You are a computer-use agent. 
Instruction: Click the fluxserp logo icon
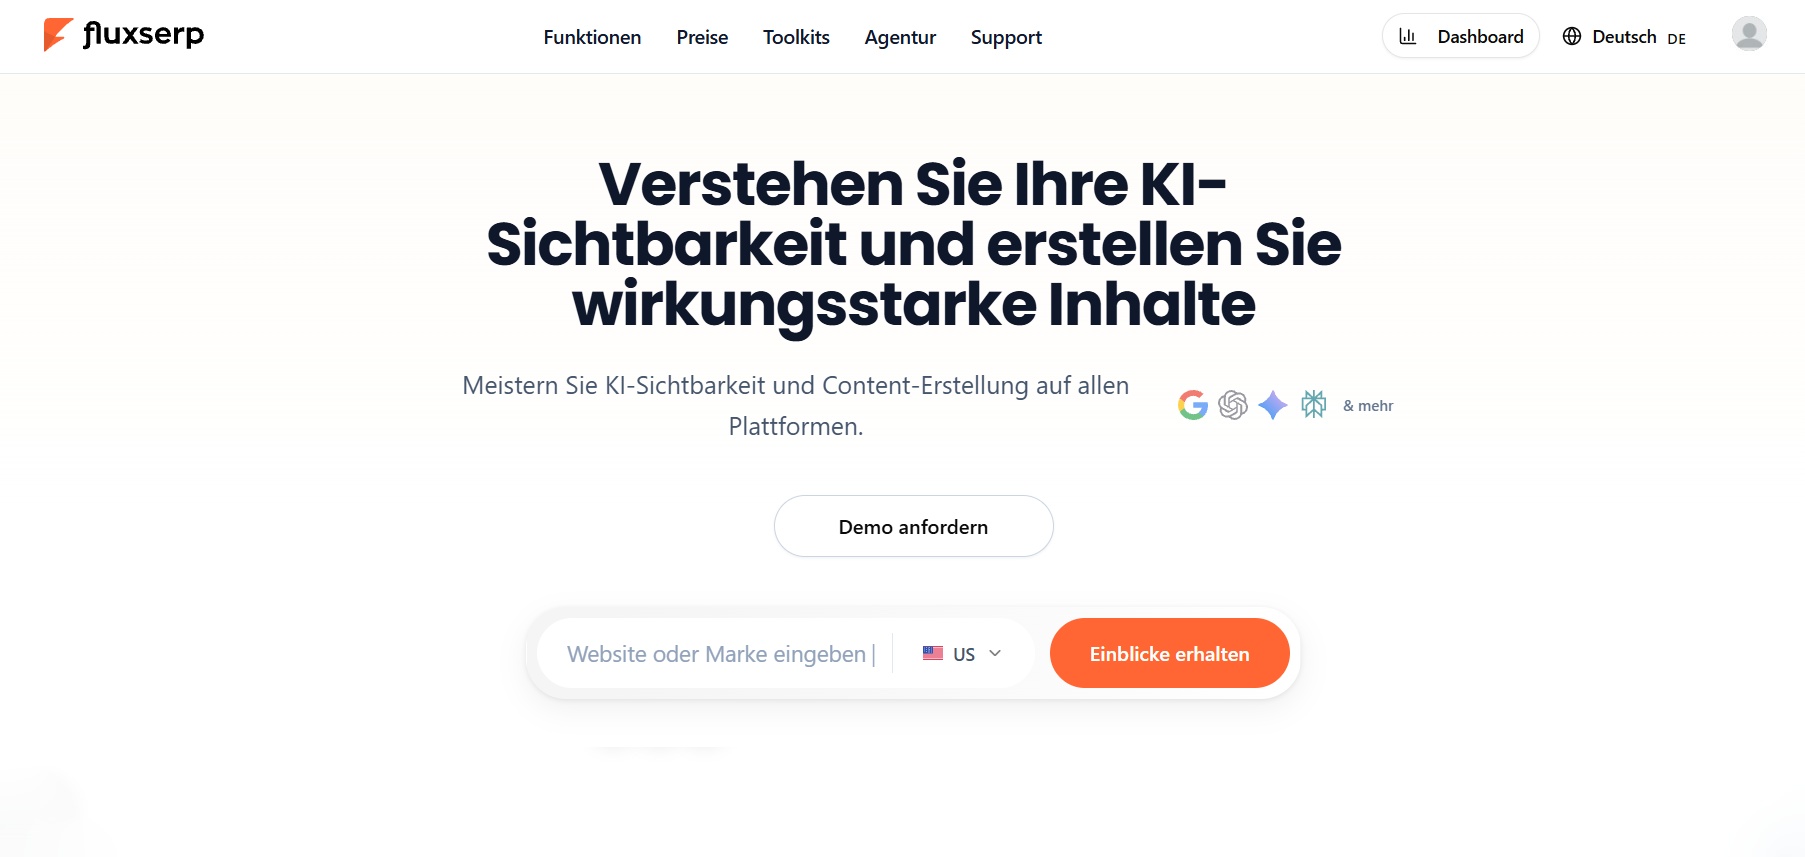pos(58,34)
